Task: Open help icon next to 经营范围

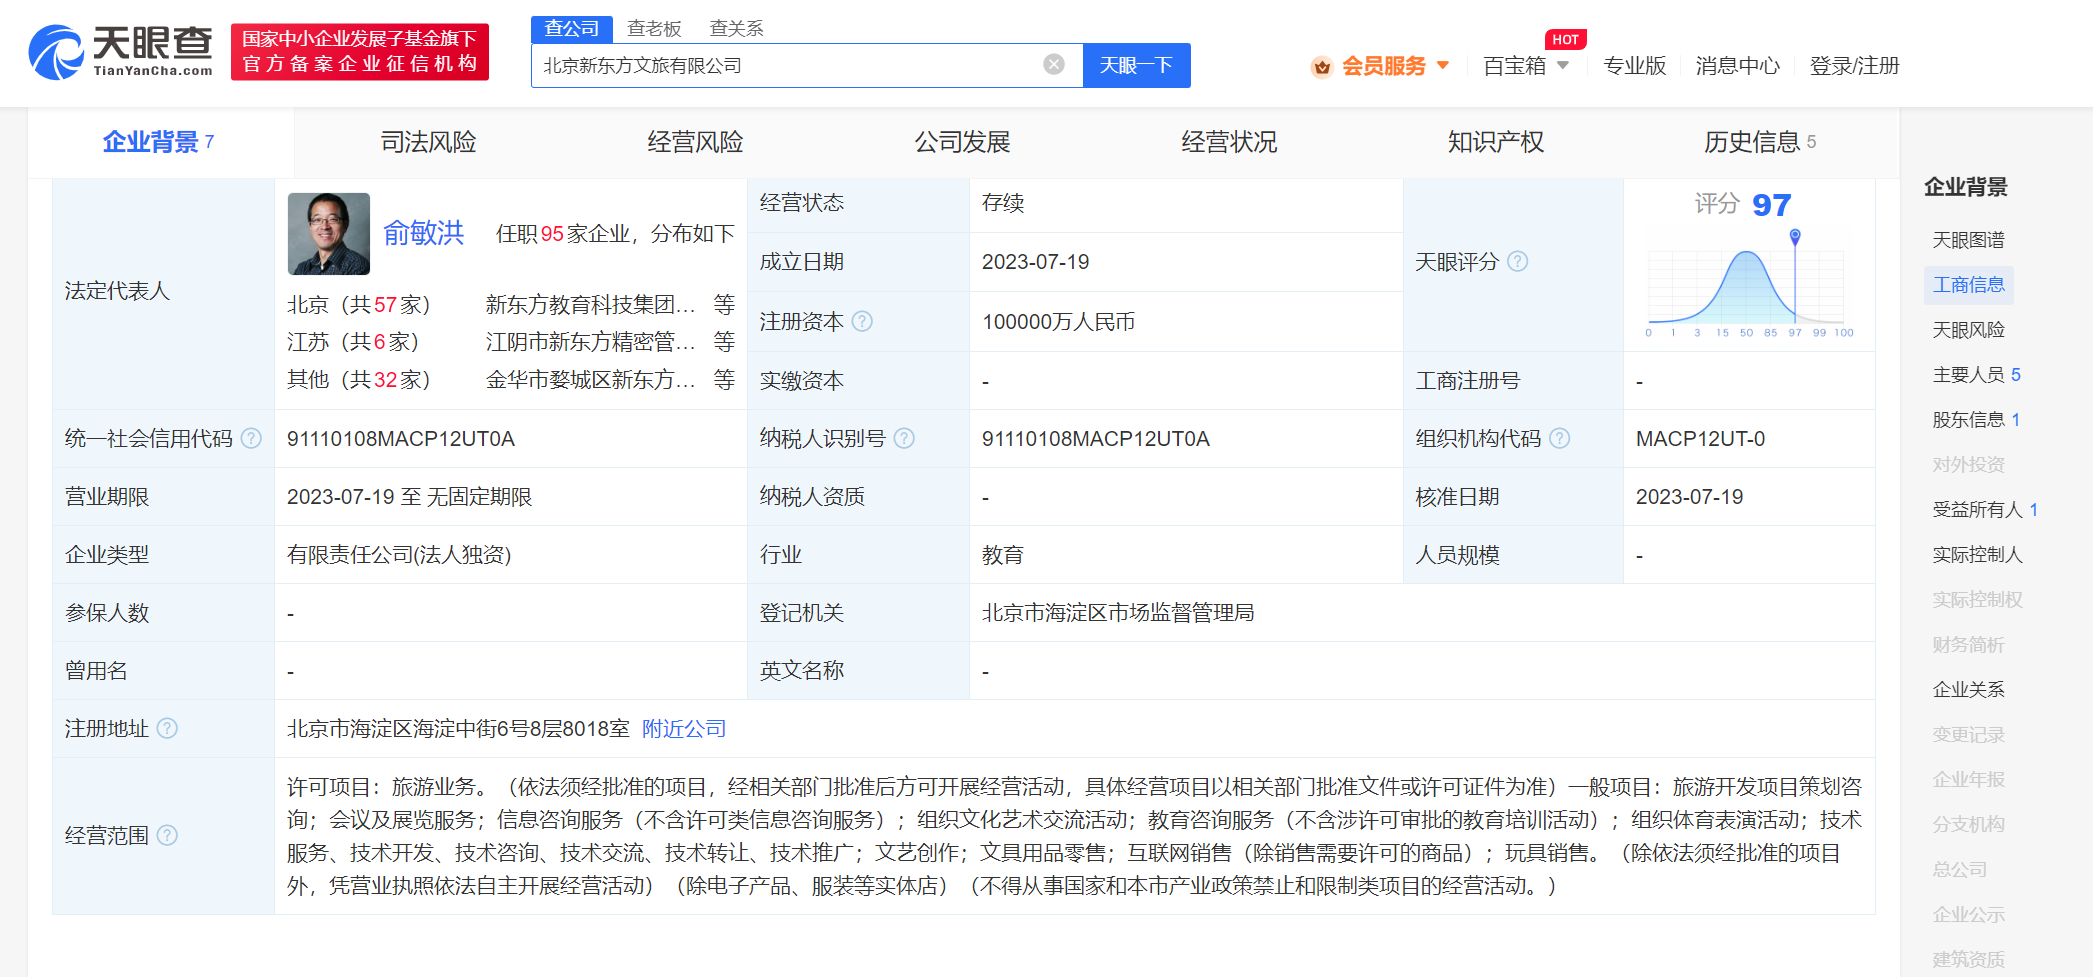Action: point(168,835)
